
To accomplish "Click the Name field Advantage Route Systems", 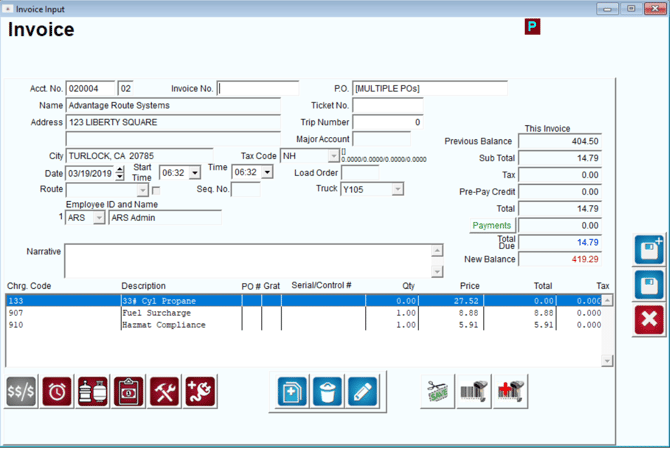I will point(173,106).
